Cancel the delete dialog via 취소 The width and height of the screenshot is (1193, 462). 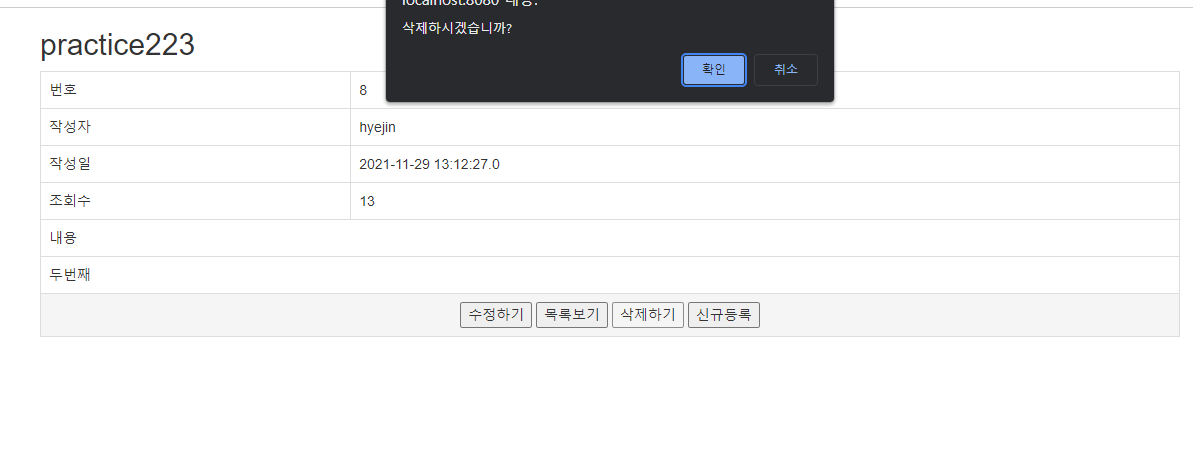pos(785,70)
